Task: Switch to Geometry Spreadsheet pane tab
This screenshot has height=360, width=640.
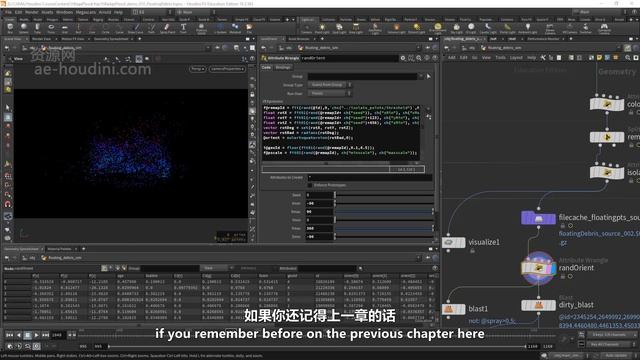Action: pos(111,39)
